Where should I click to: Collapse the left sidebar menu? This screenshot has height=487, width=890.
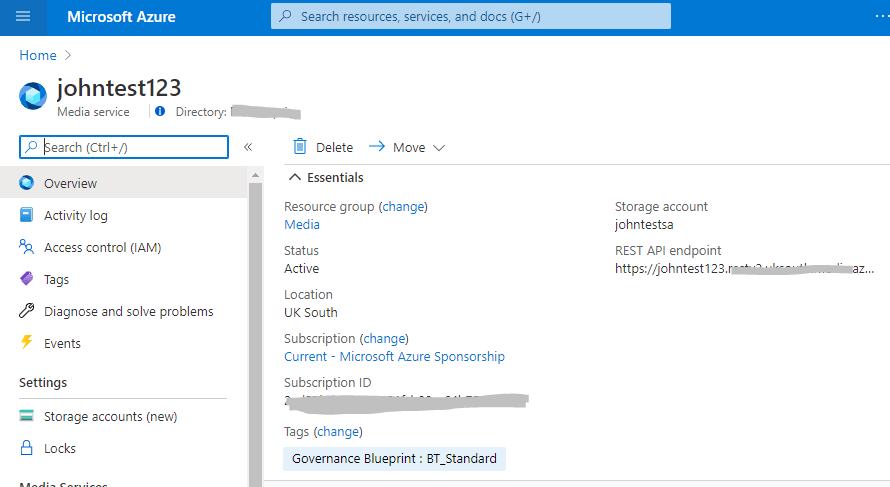point(248,147)
